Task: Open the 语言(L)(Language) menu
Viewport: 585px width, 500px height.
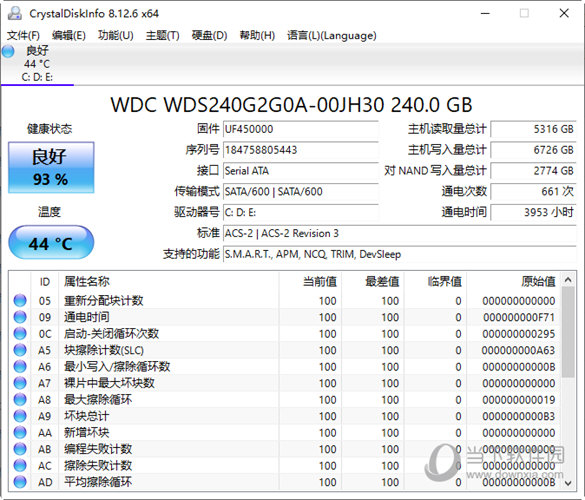Action: pos(332,35)
